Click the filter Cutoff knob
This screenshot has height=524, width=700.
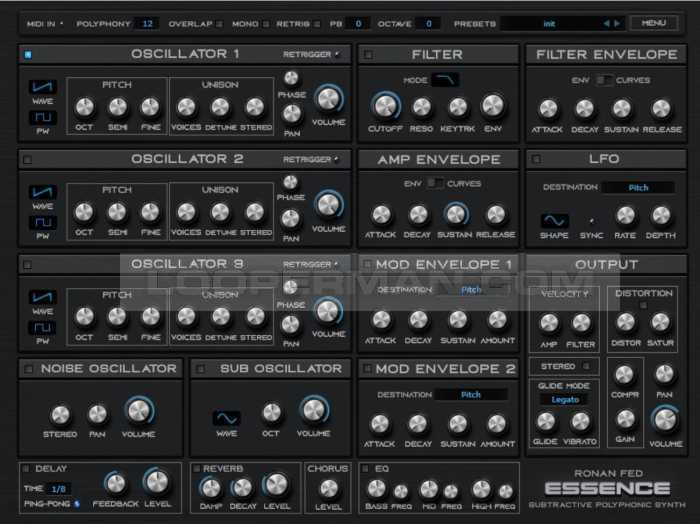point(383,105)
